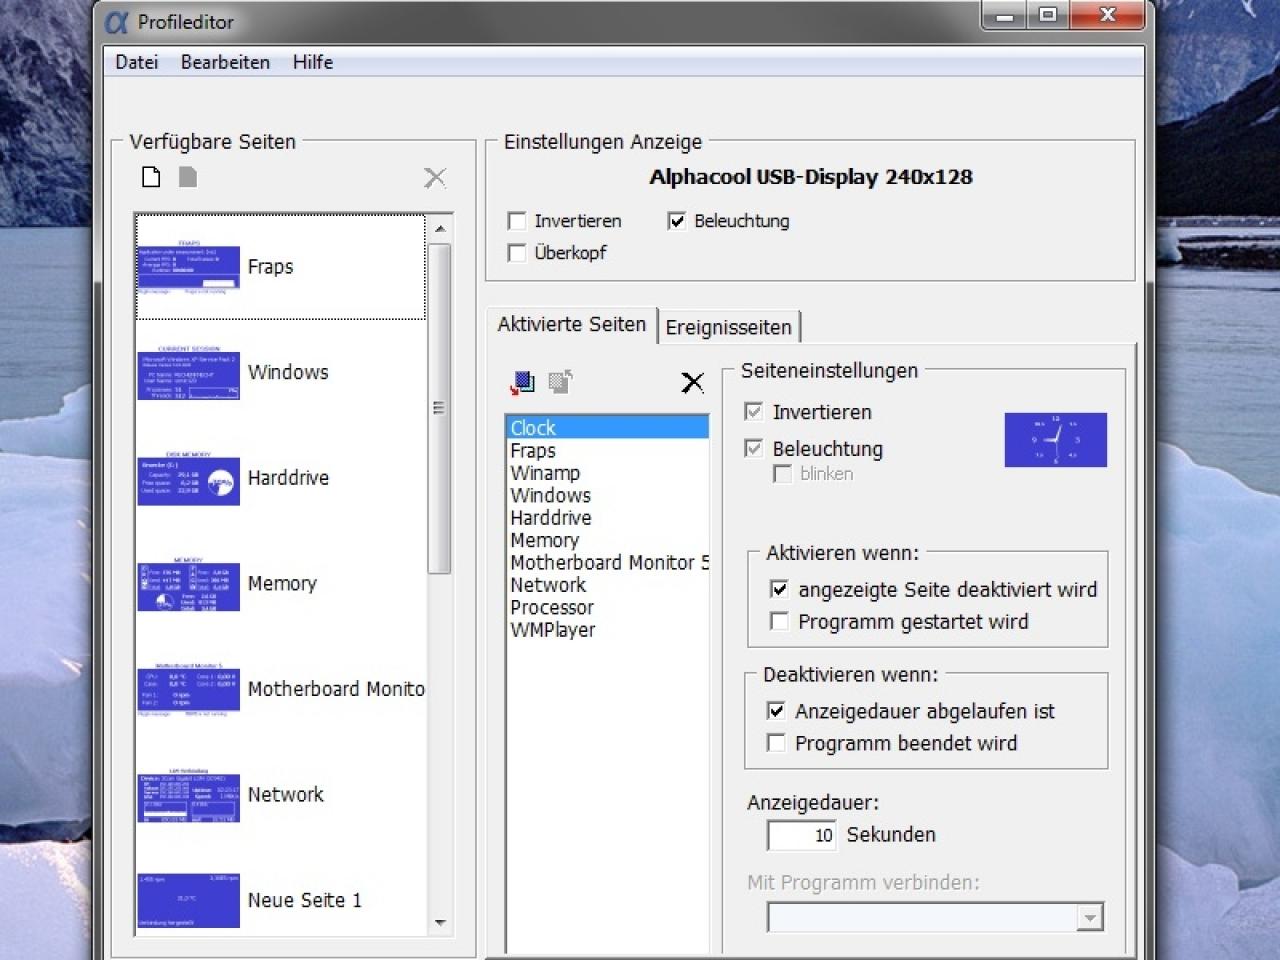Toggle Invertieren in Seiteneinstellungen
This screenshot has width=1280, height=960.
coord(754,411)
